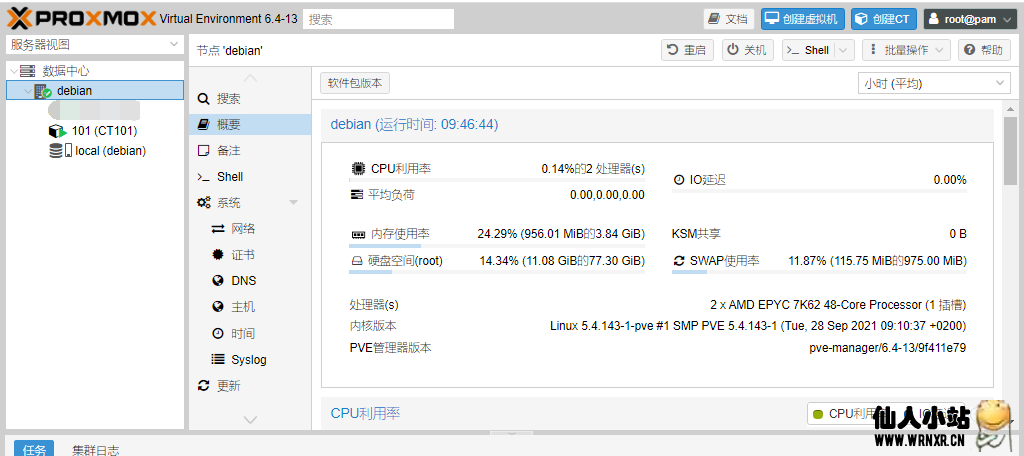Switch to the 任务 tasks tab
1024x456 pixels.
(x=33, y=449)
